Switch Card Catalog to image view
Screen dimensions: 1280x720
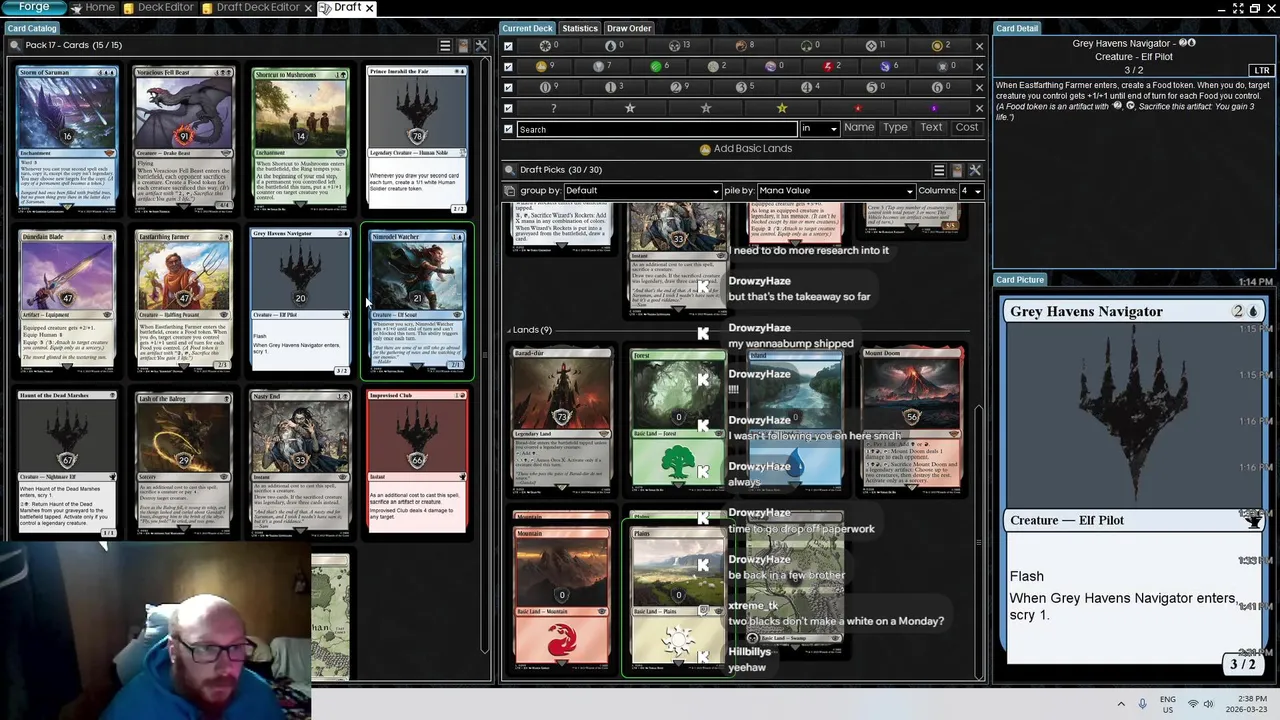[x=463, y=46]
